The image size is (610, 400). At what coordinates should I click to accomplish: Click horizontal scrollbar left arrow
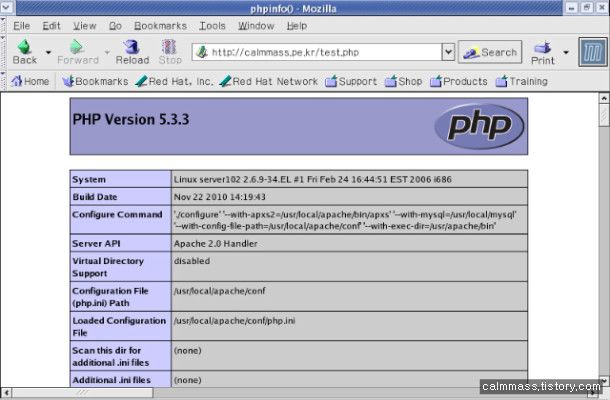[6, 393]
